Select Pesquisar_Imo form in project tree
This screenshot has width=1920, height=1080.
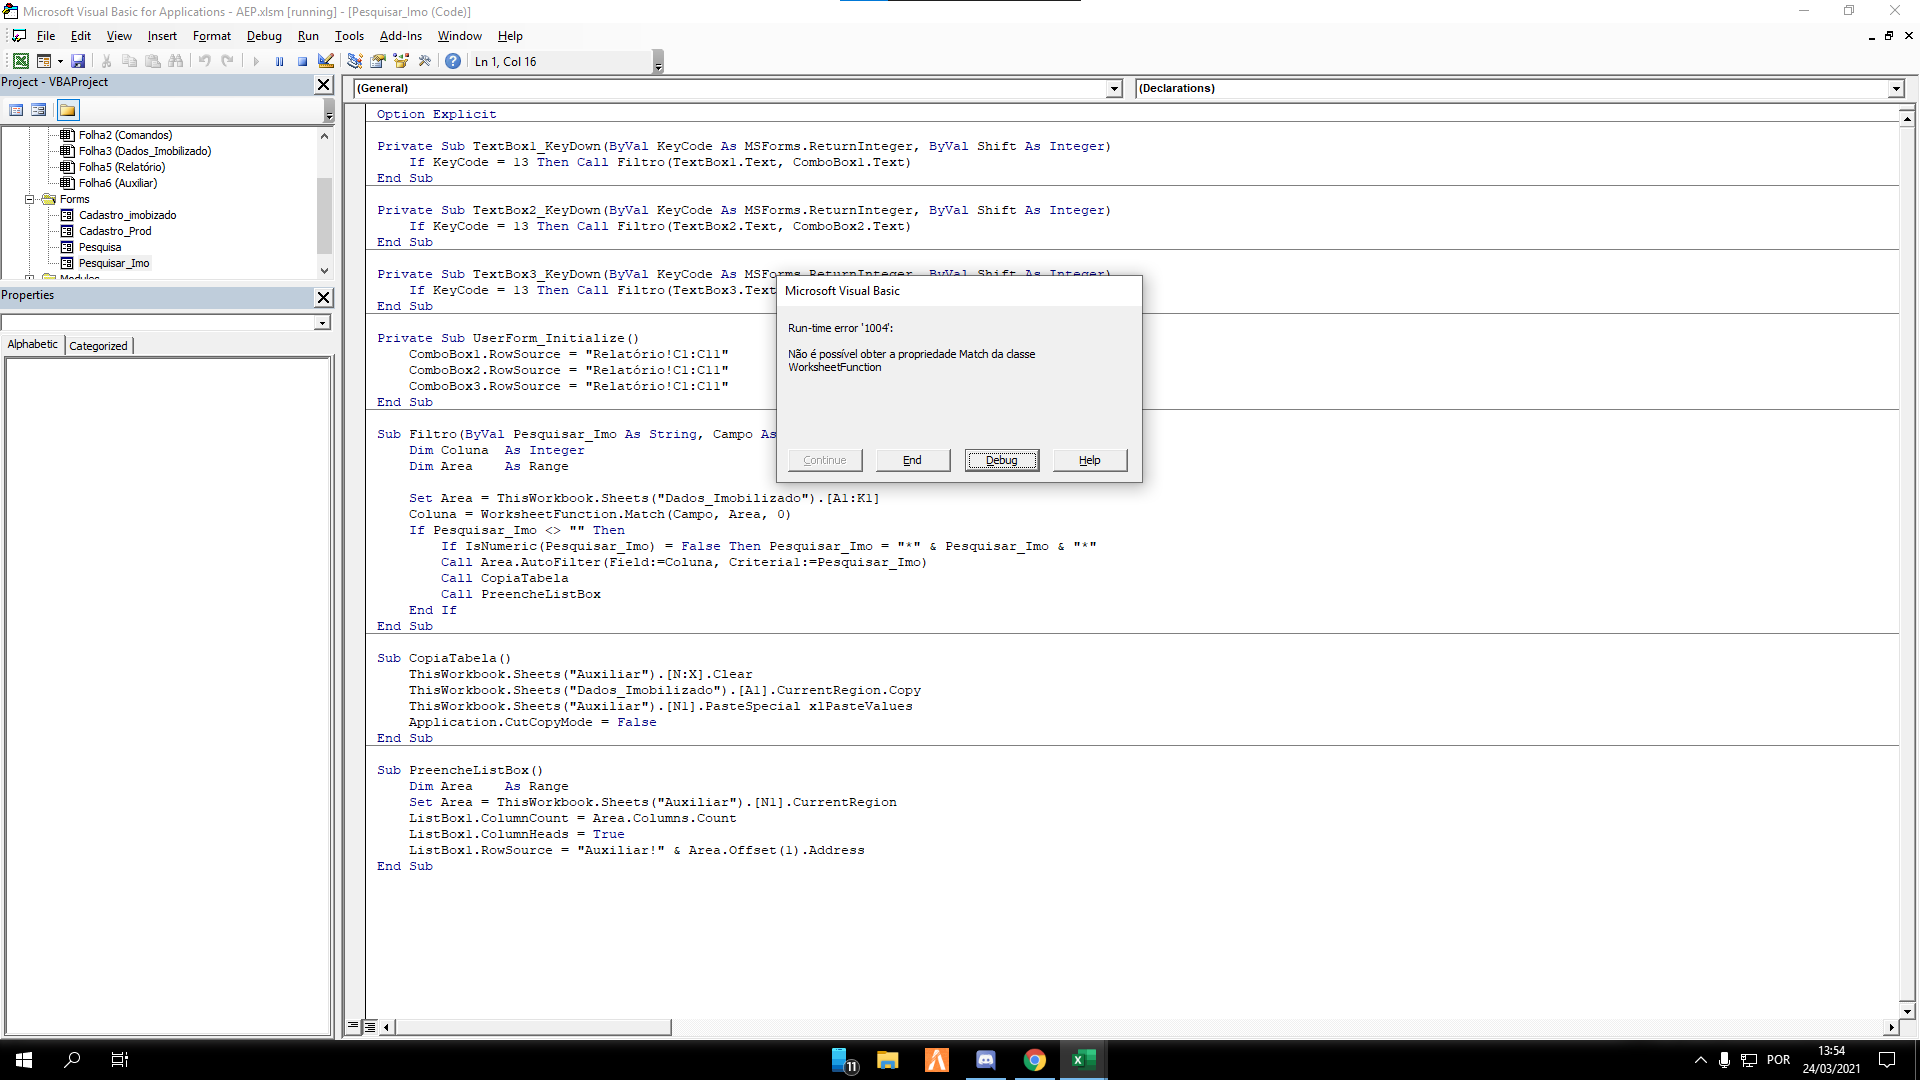point(114,263)
